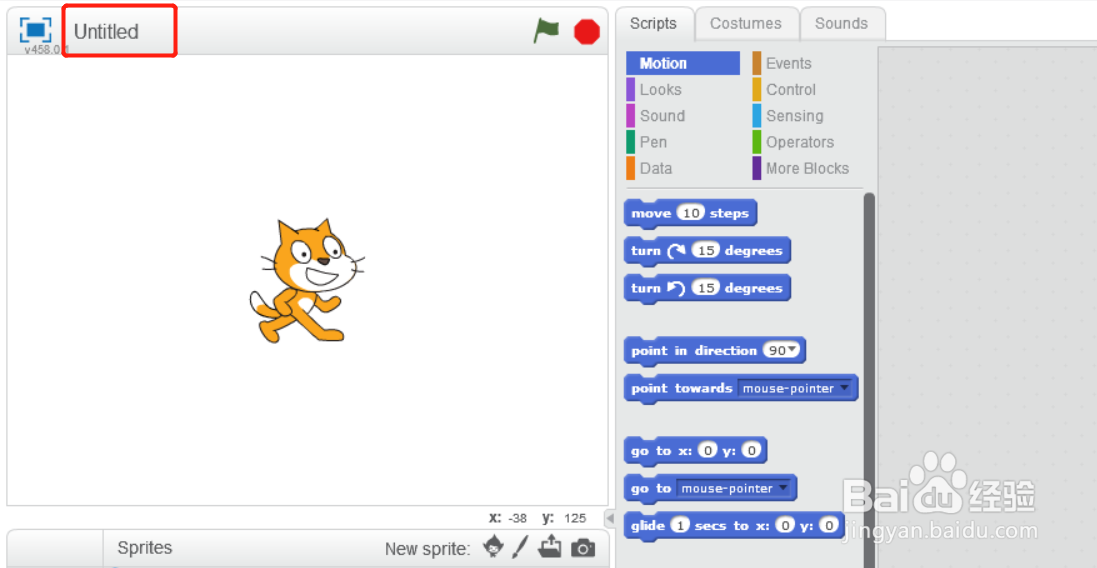Image resolution: width=1097 pixels, height=568 pixels.
Task: Select the Sound block category
Action: coord(662,116)
